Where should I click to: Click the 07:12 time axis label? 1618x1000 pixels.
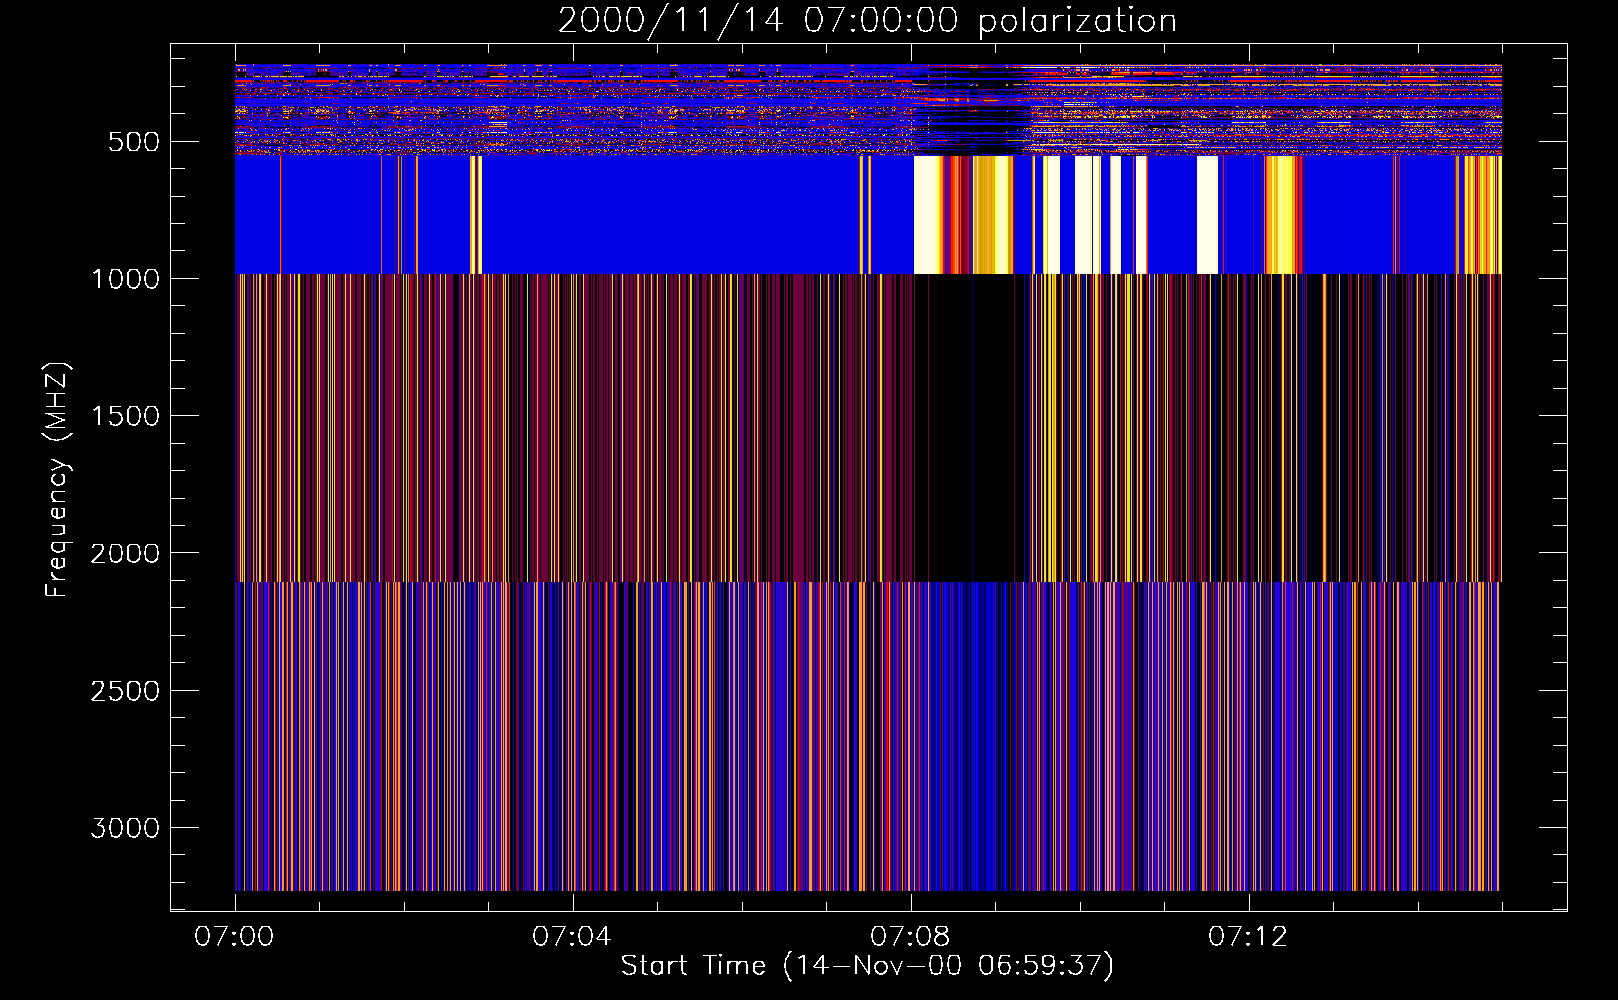tap(1248, 937)
